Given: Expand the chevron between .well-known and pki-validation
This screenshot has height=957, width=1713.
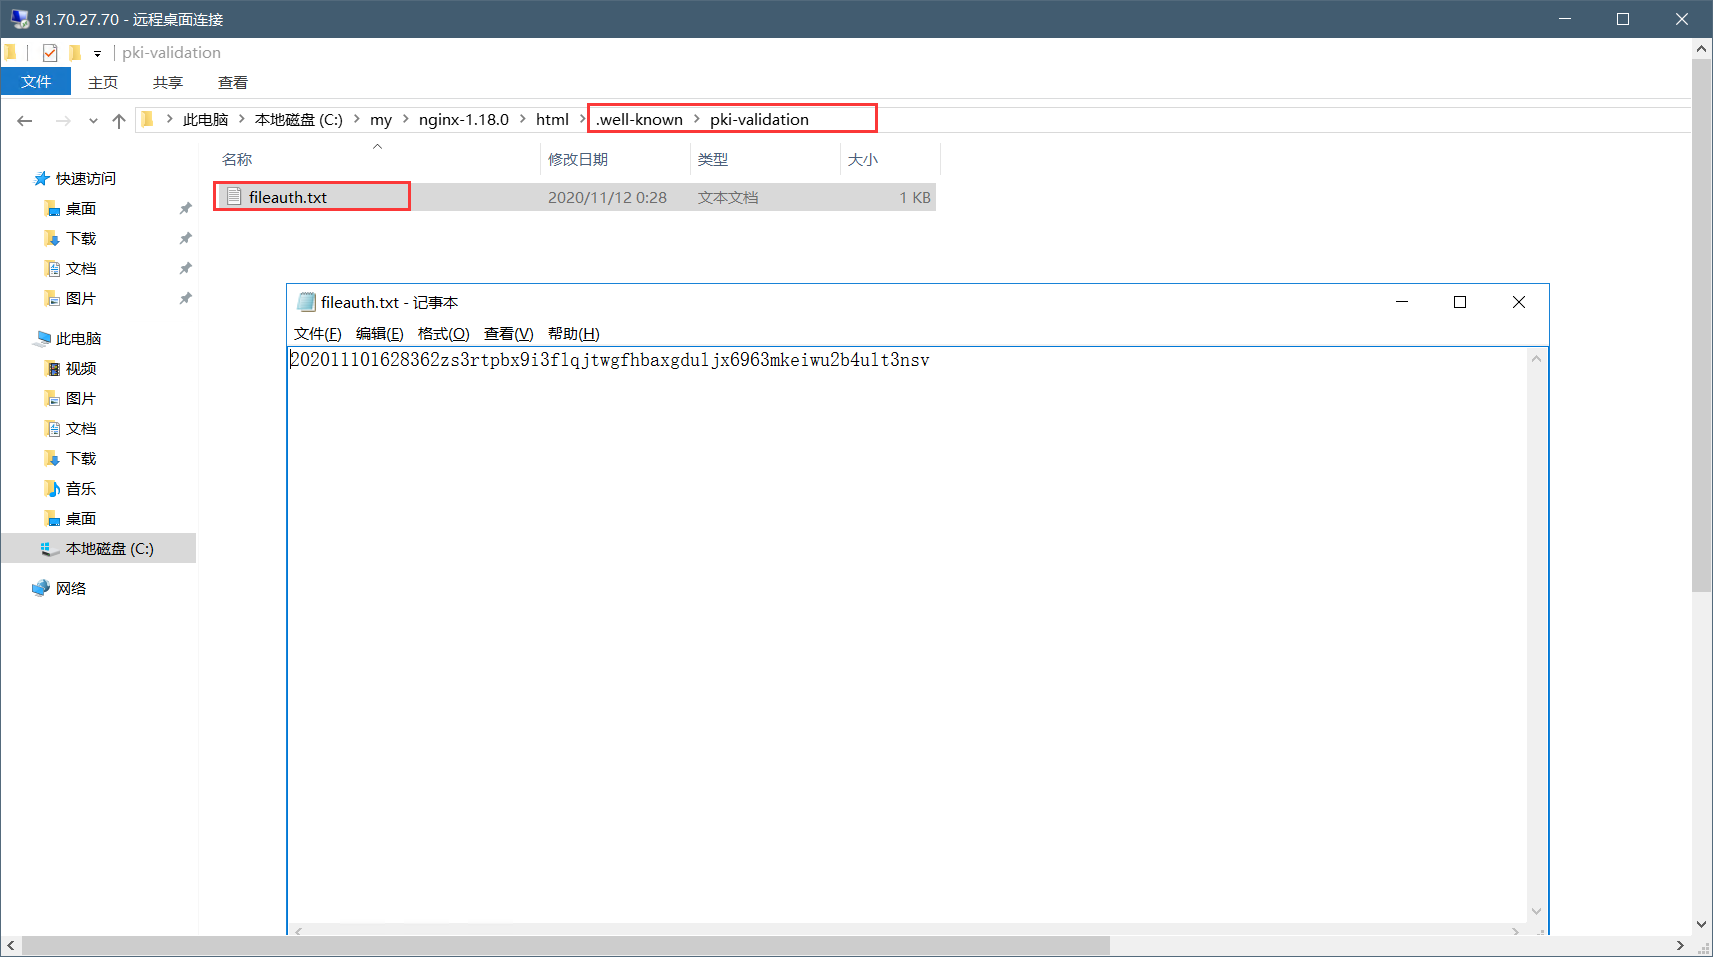Looking at the screenshot, I should click(697, 119).
